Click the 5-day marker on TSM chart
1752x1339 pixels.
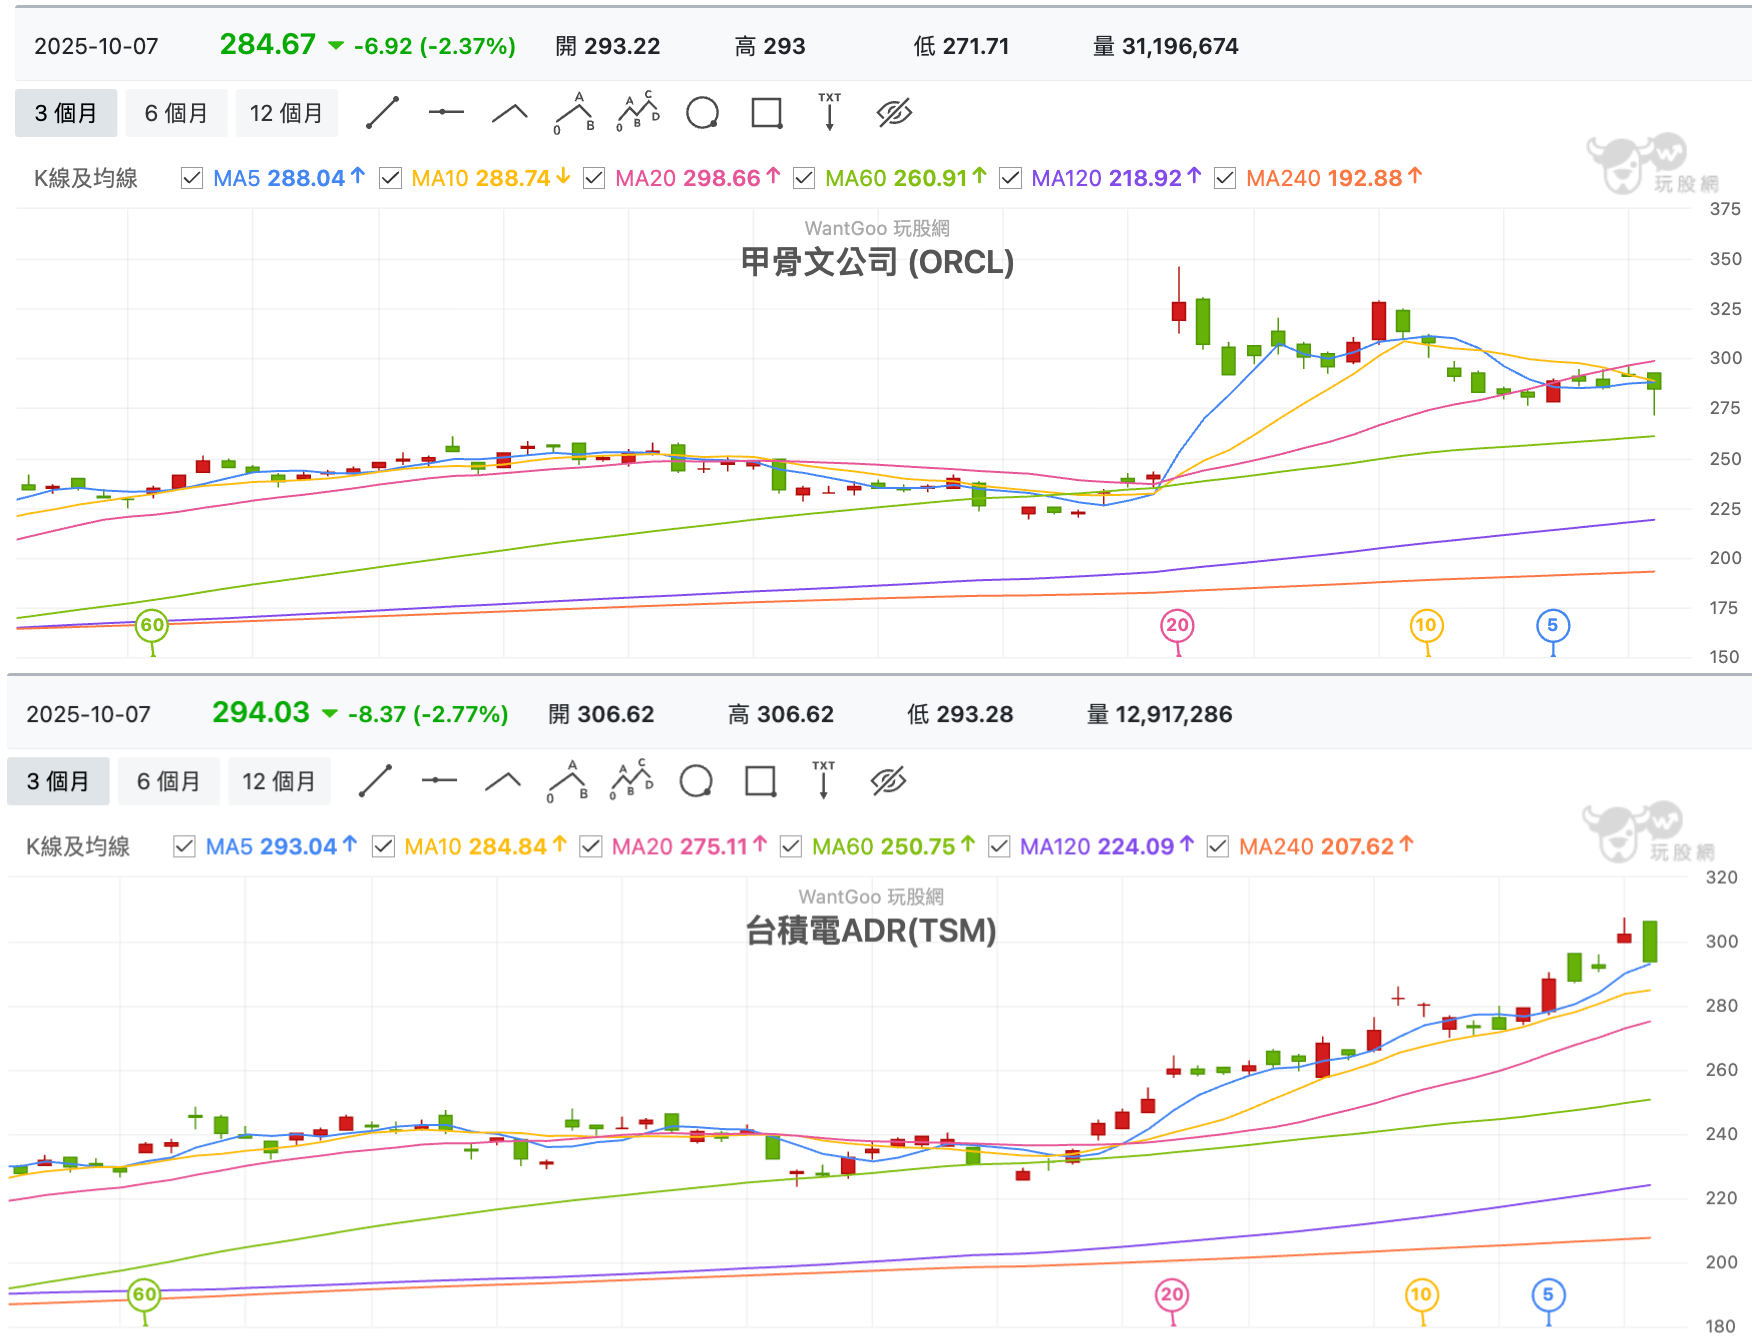[1548, 1295]
